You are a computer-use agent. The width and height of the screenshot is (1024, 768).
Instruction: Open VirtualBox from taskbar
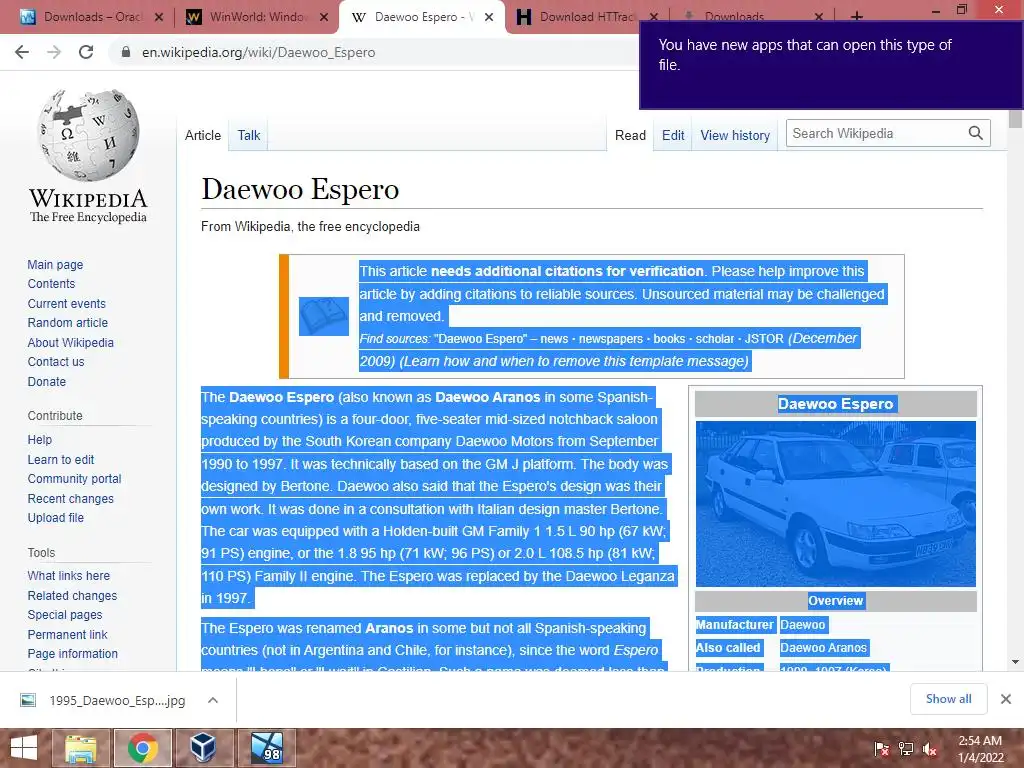(204, 748)
